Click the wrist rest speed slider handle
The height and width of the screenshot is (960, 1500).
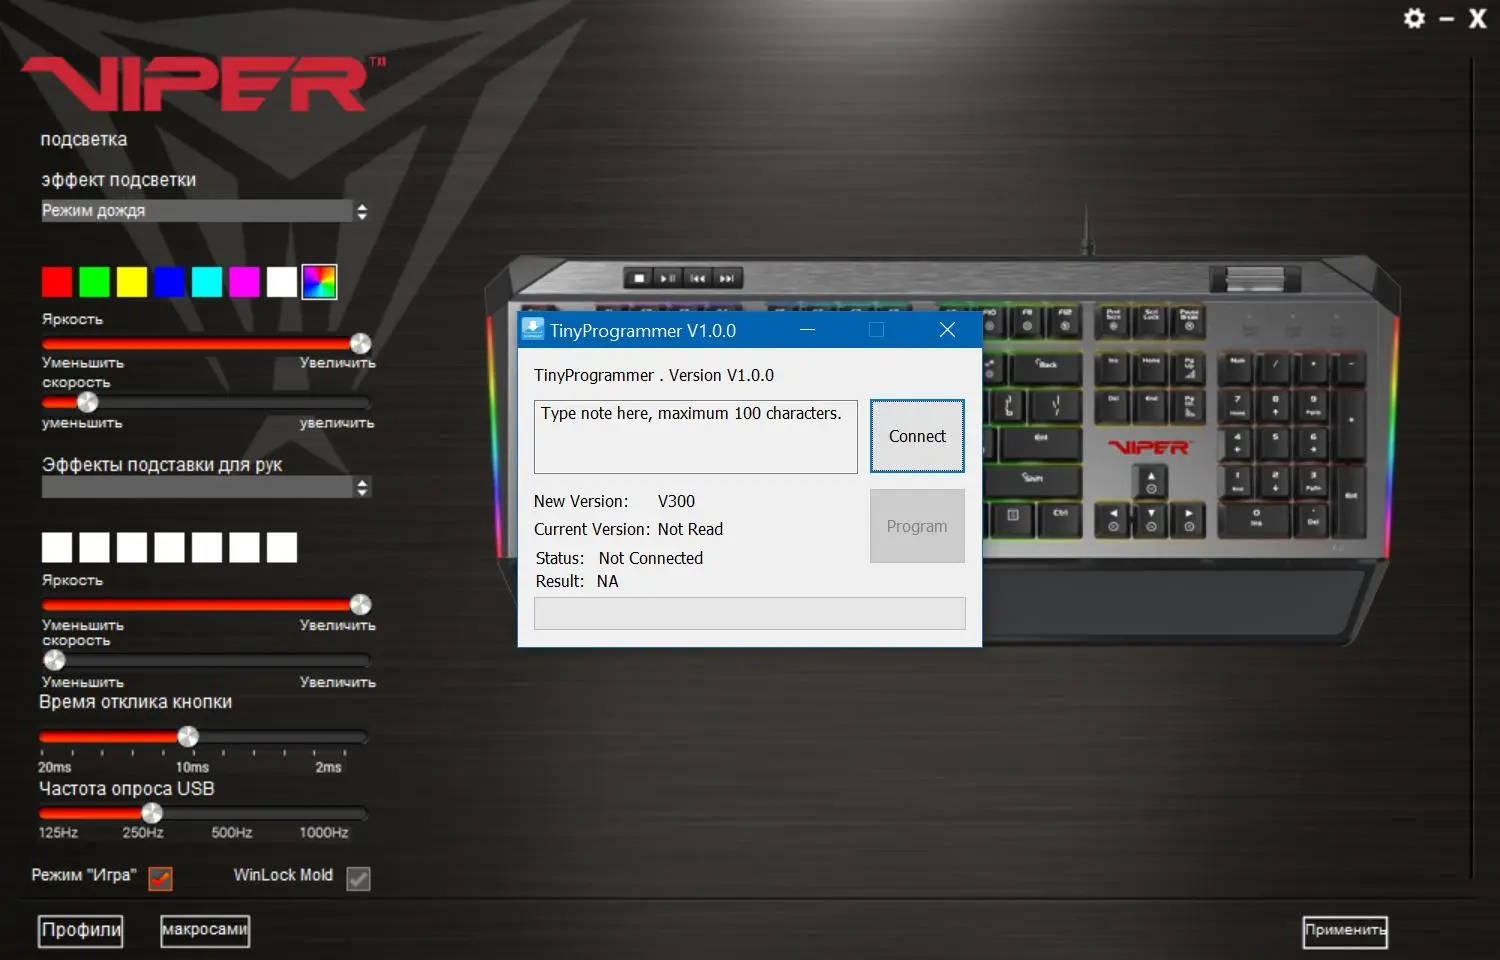click(x=55, y=660)
